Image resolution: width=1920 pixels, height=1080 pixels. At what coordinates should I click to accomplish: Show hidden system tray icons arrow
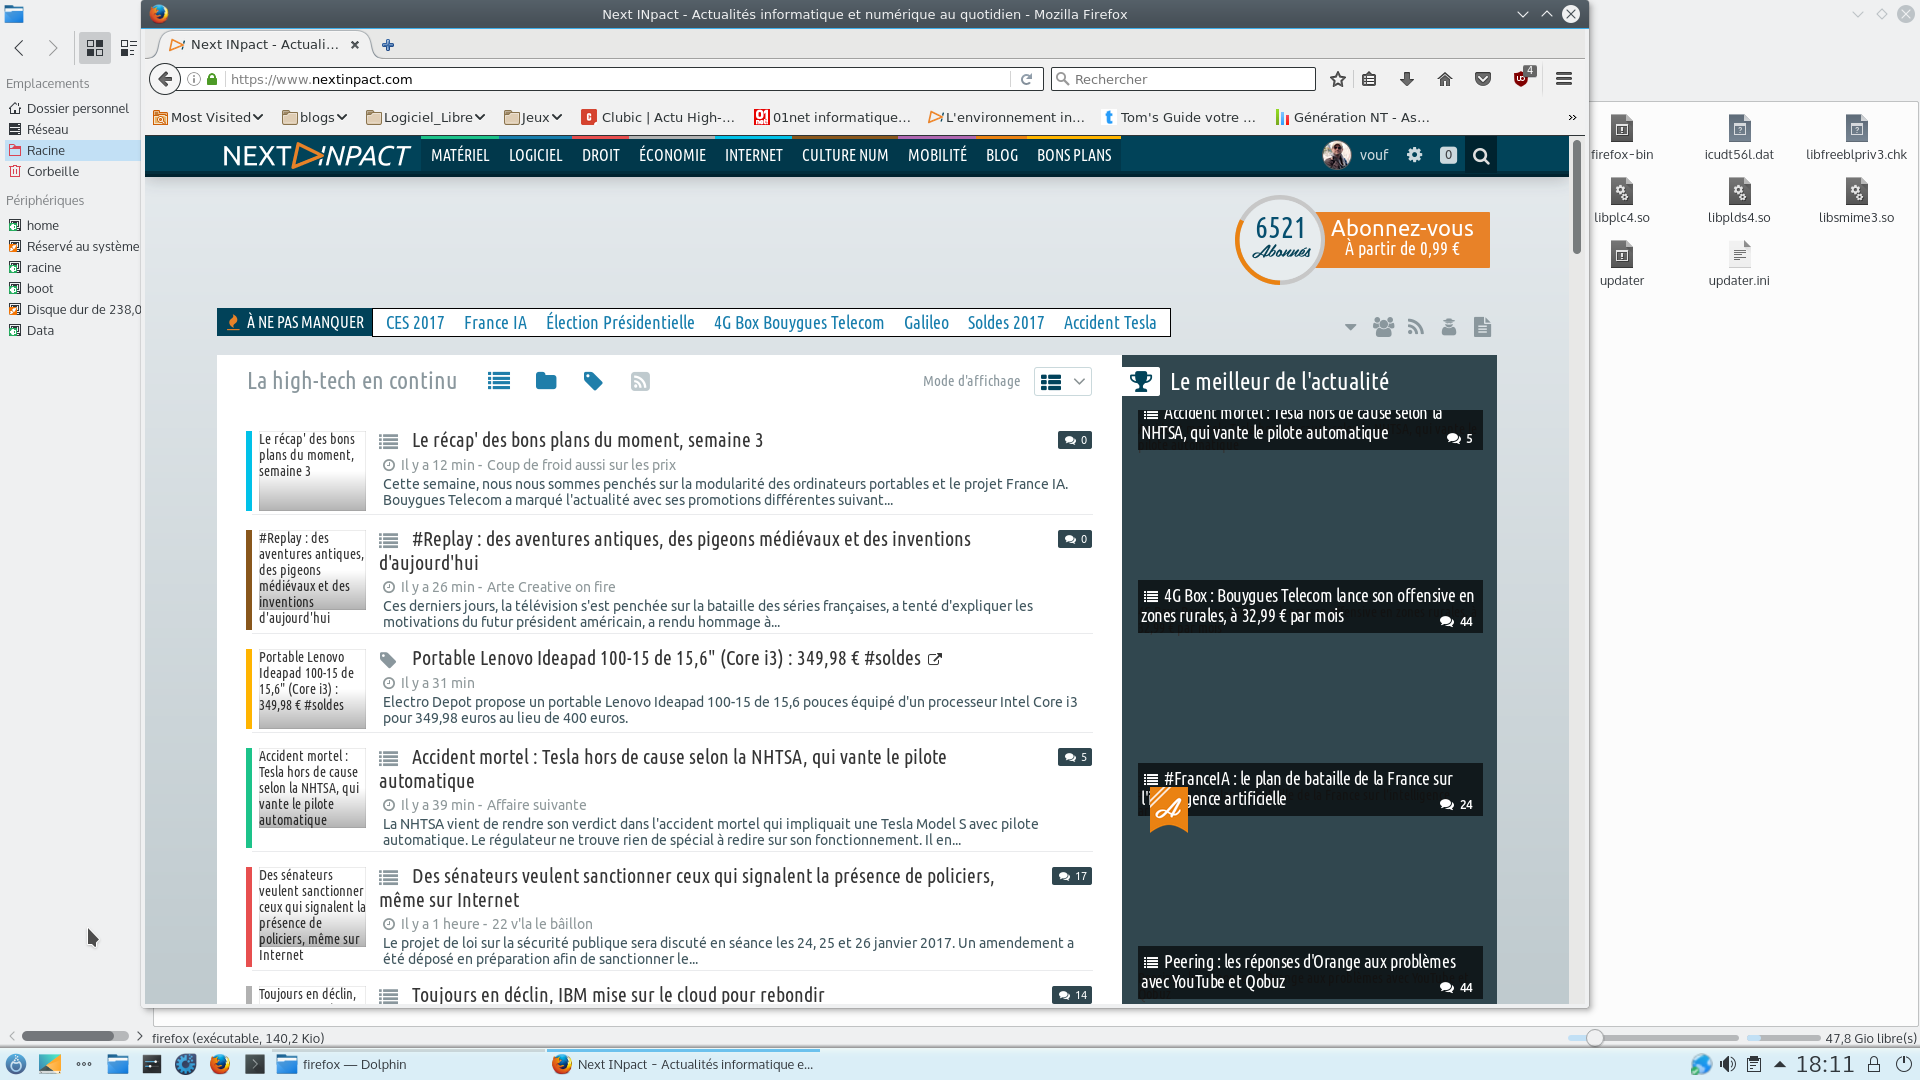(1779, 1064)
